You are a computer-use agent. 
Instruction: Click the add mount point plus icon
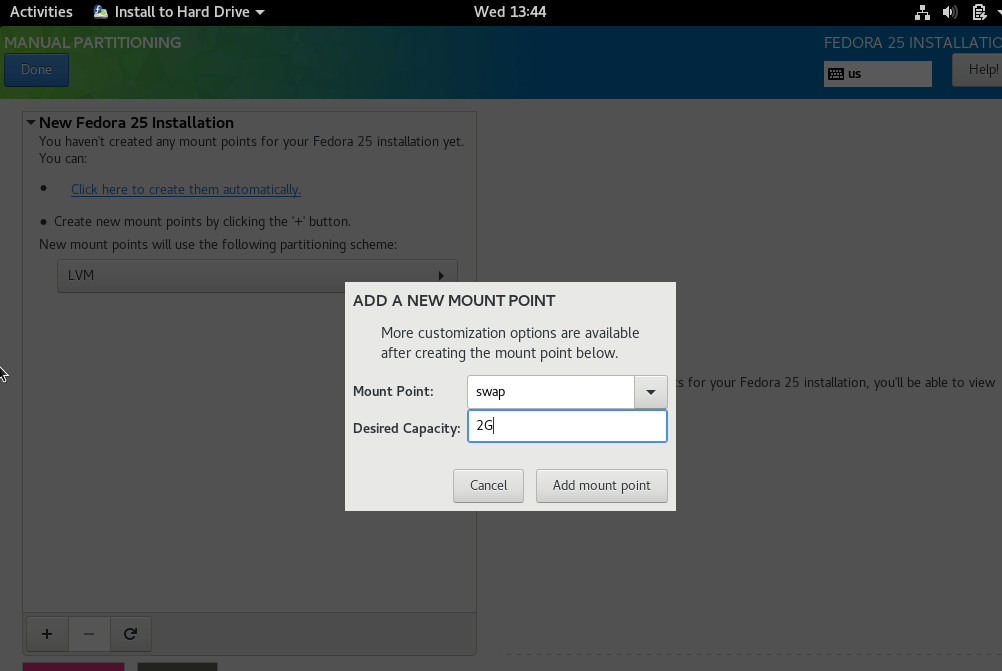point(47,633)
